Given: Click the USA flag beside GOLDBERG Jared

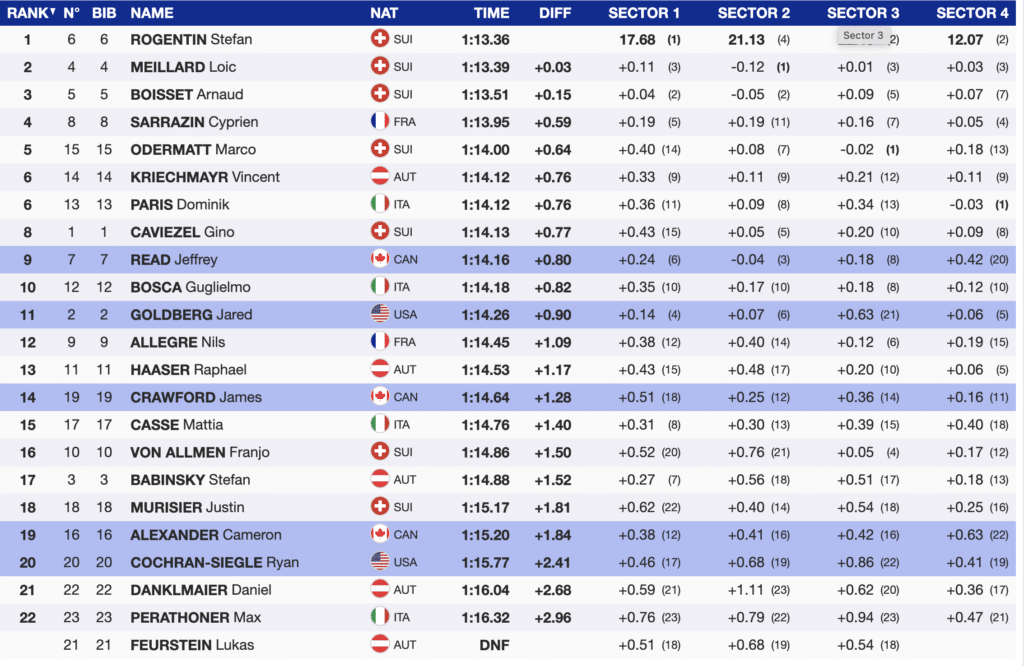Looking at the screenshot, I should [x=379, y=314].
